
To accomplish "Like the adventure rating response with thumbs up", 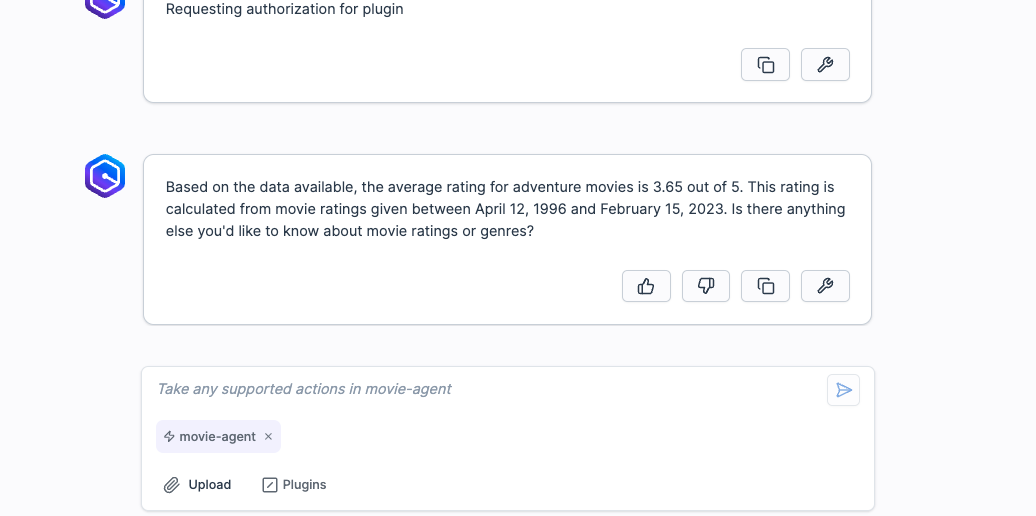I will [646, 286].
